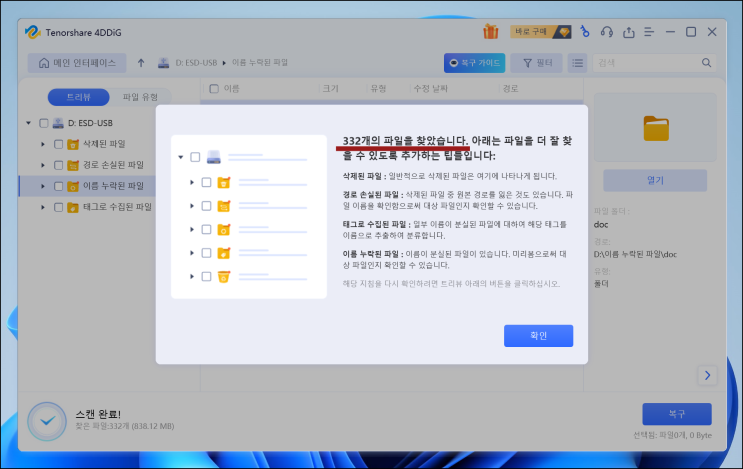Expand the 삭제된 파일 tree node
743x469 pixels.
tap(43, 144)
